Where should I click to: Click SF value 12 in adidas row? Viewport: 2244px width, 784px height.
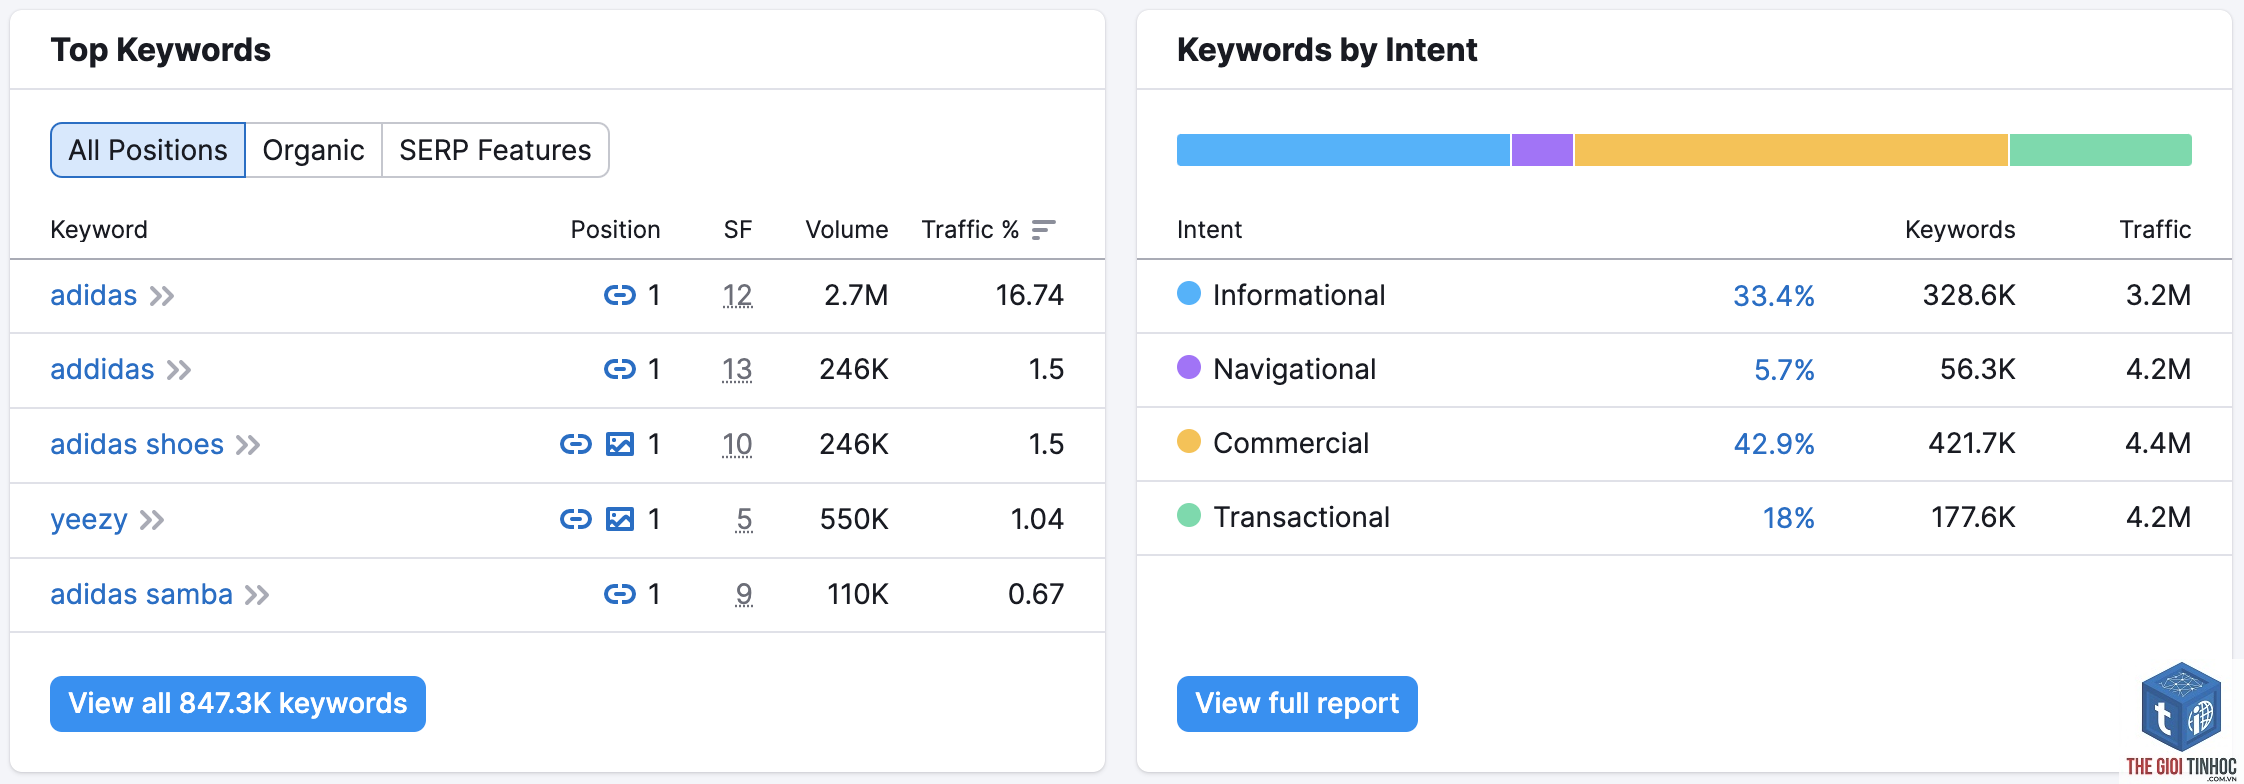(737, 295)
